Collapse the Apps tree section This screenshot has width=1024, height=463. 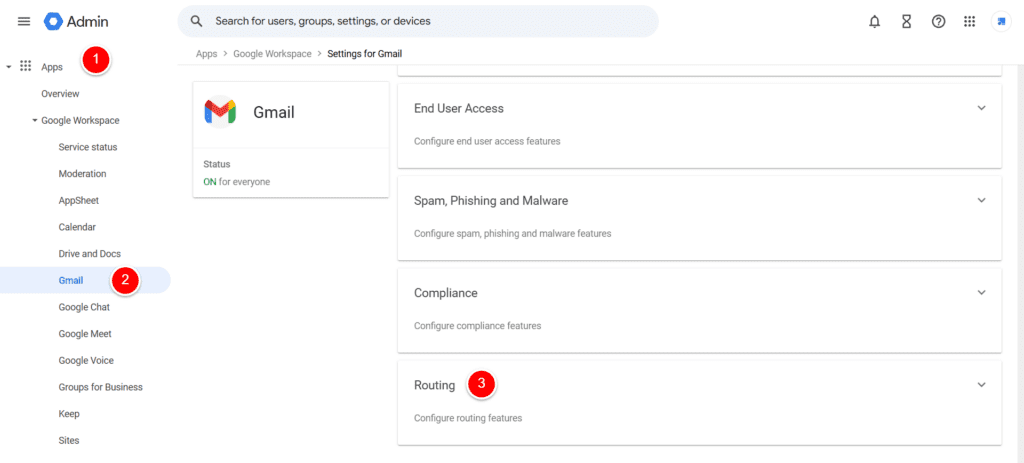(8, 67)
